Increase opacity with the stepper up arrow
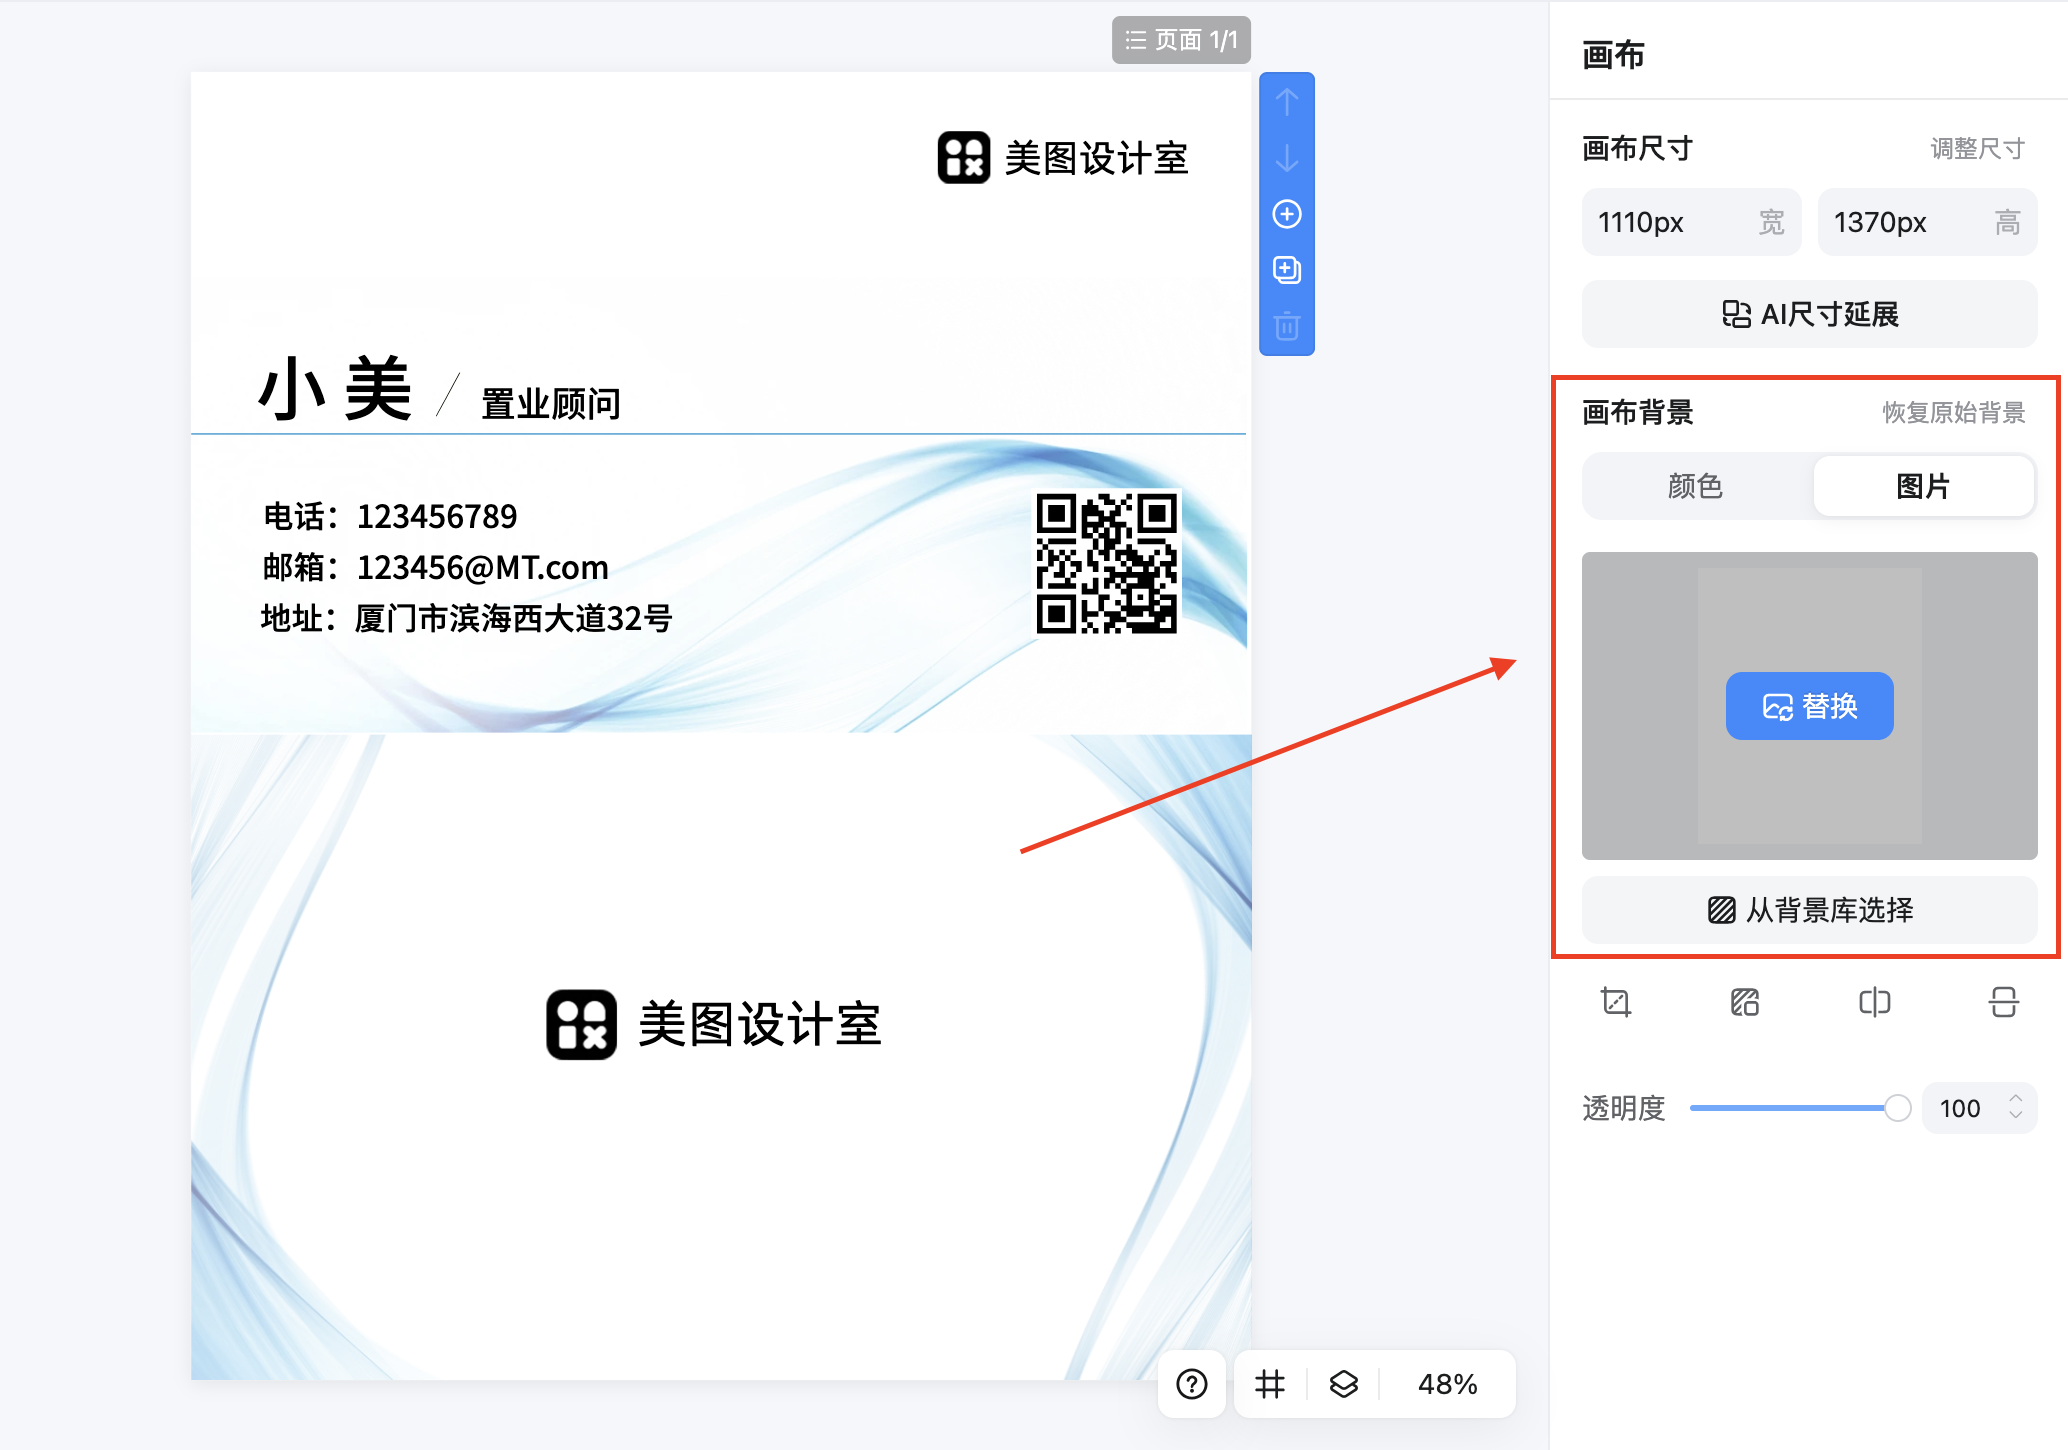Screen dimensions: 2068x1450 [2017, 1099]
